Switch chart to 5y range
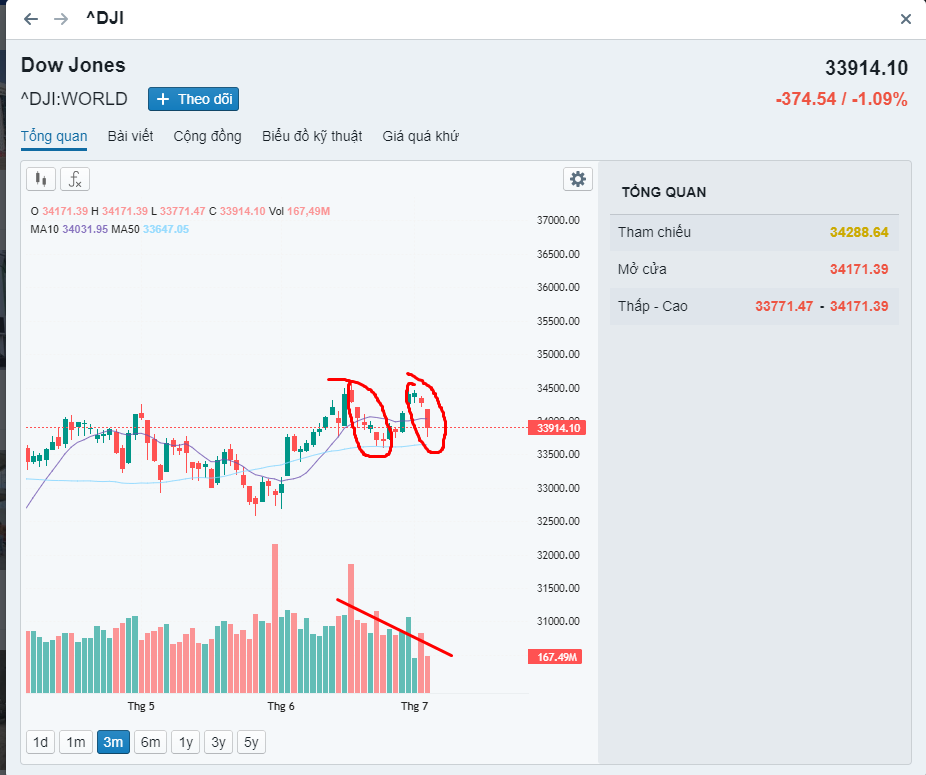926x775 pixels. point(251,742)
